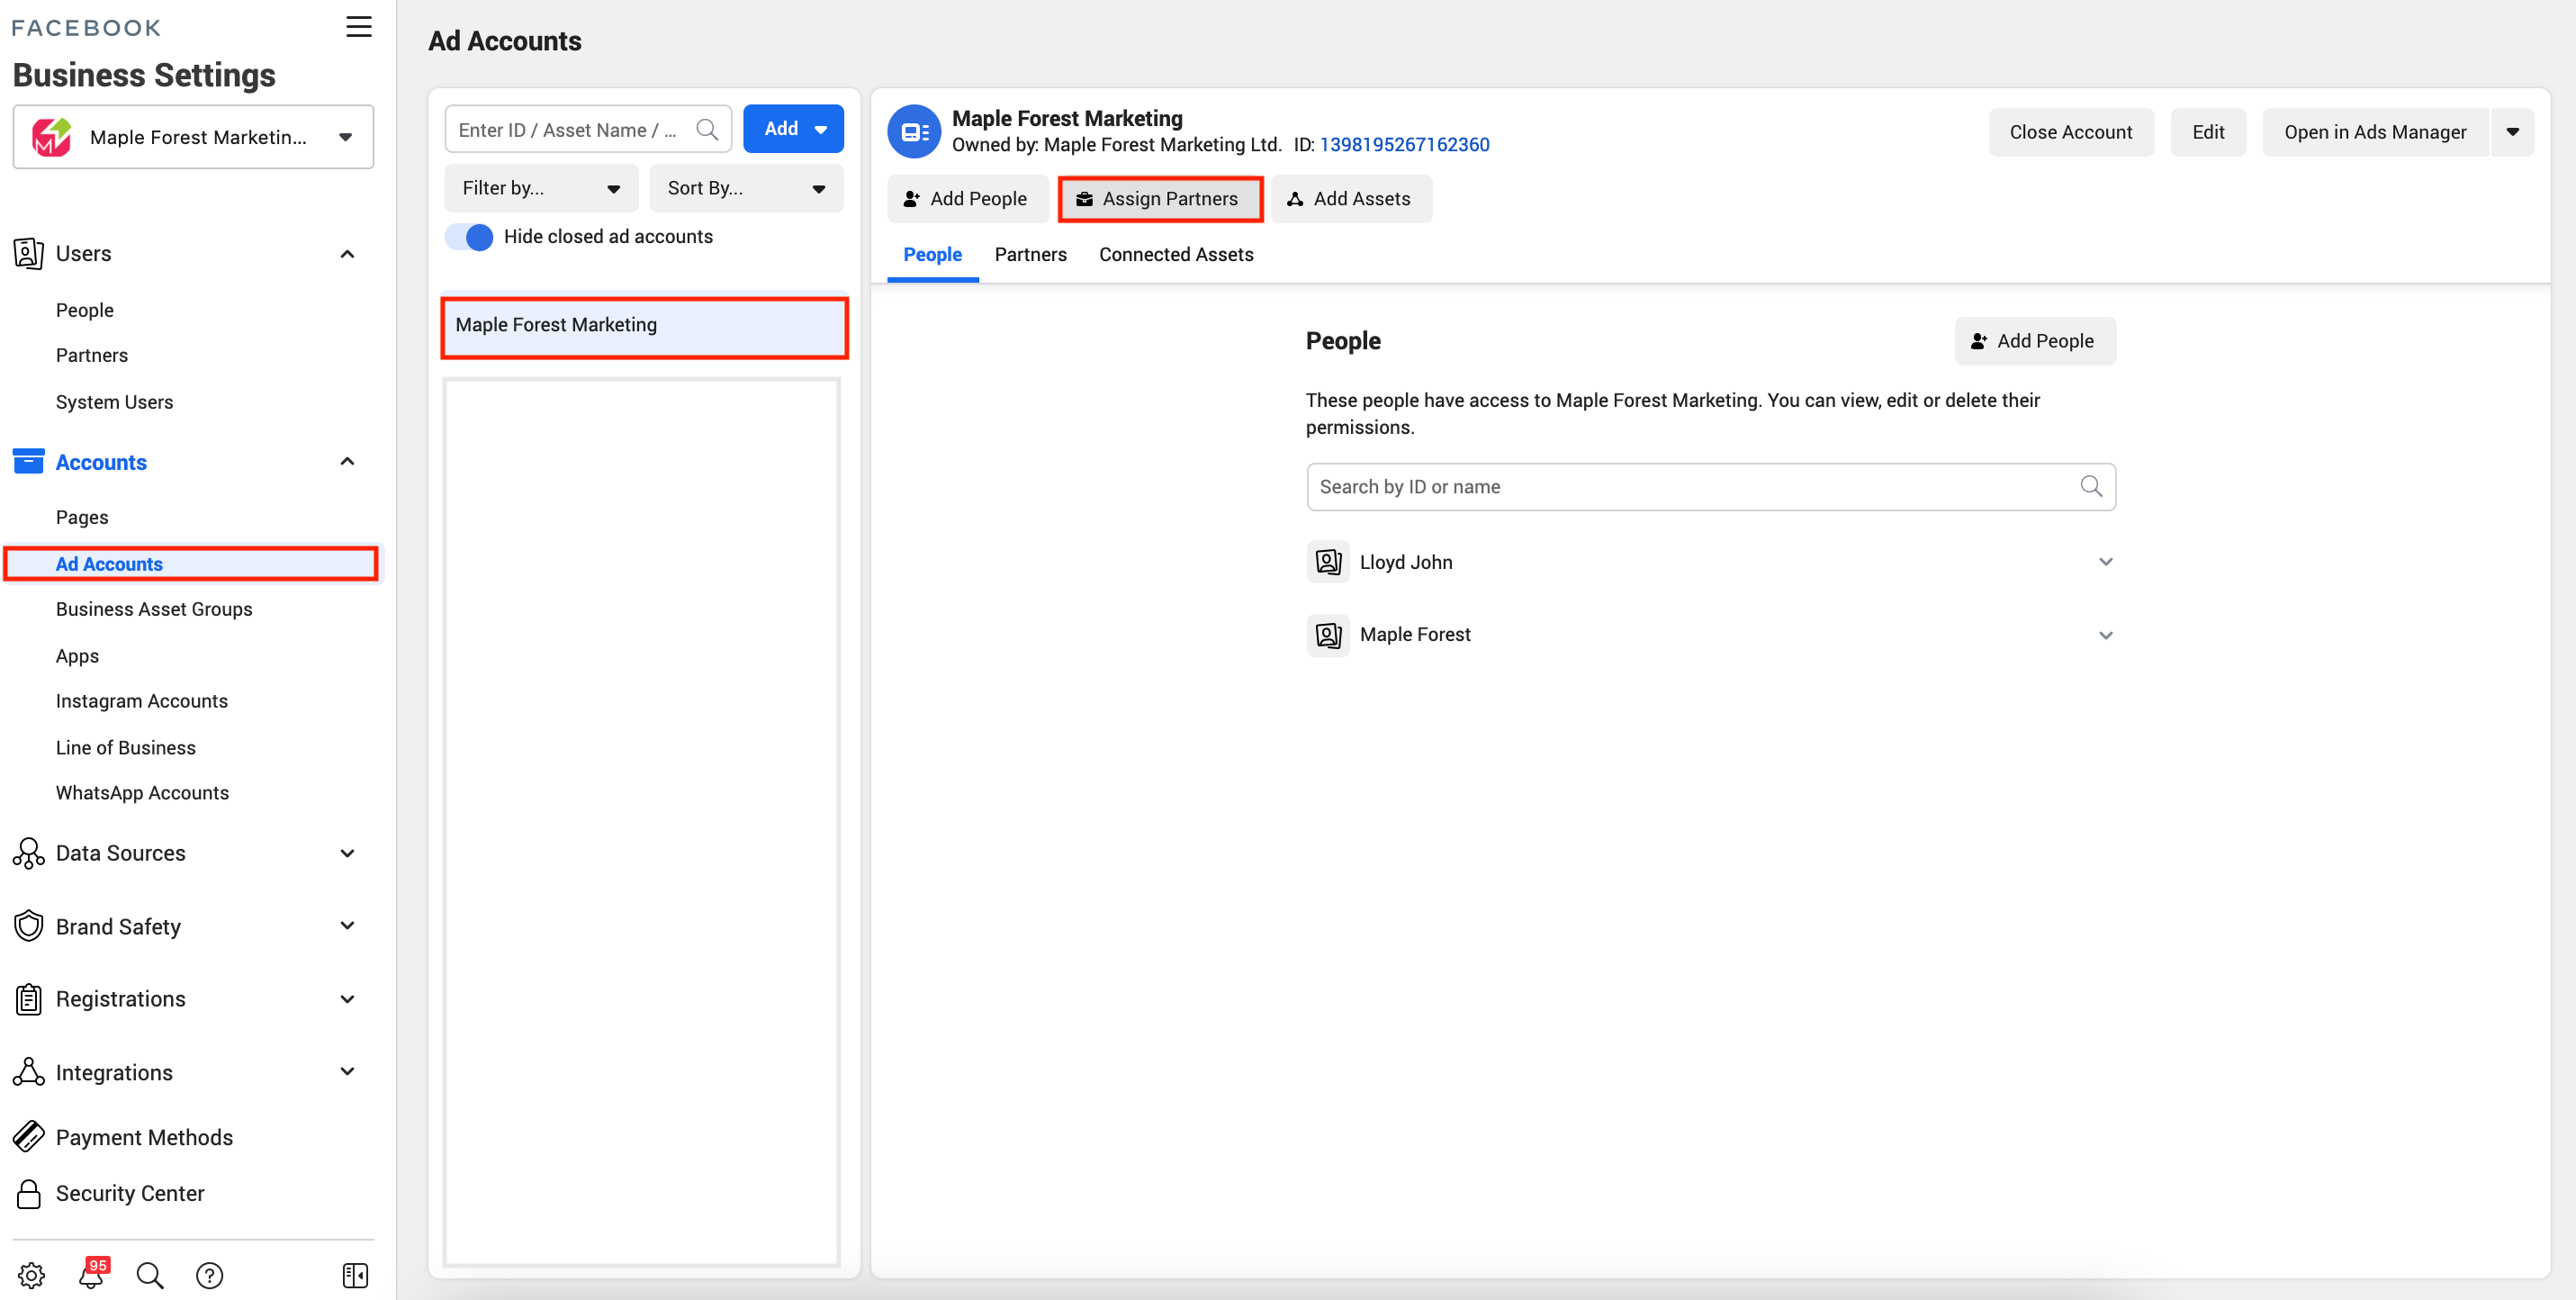This screenshot has height=1300, width=2576.
Task: Click the Add Assets button
Action: (x=1351, y=199)
